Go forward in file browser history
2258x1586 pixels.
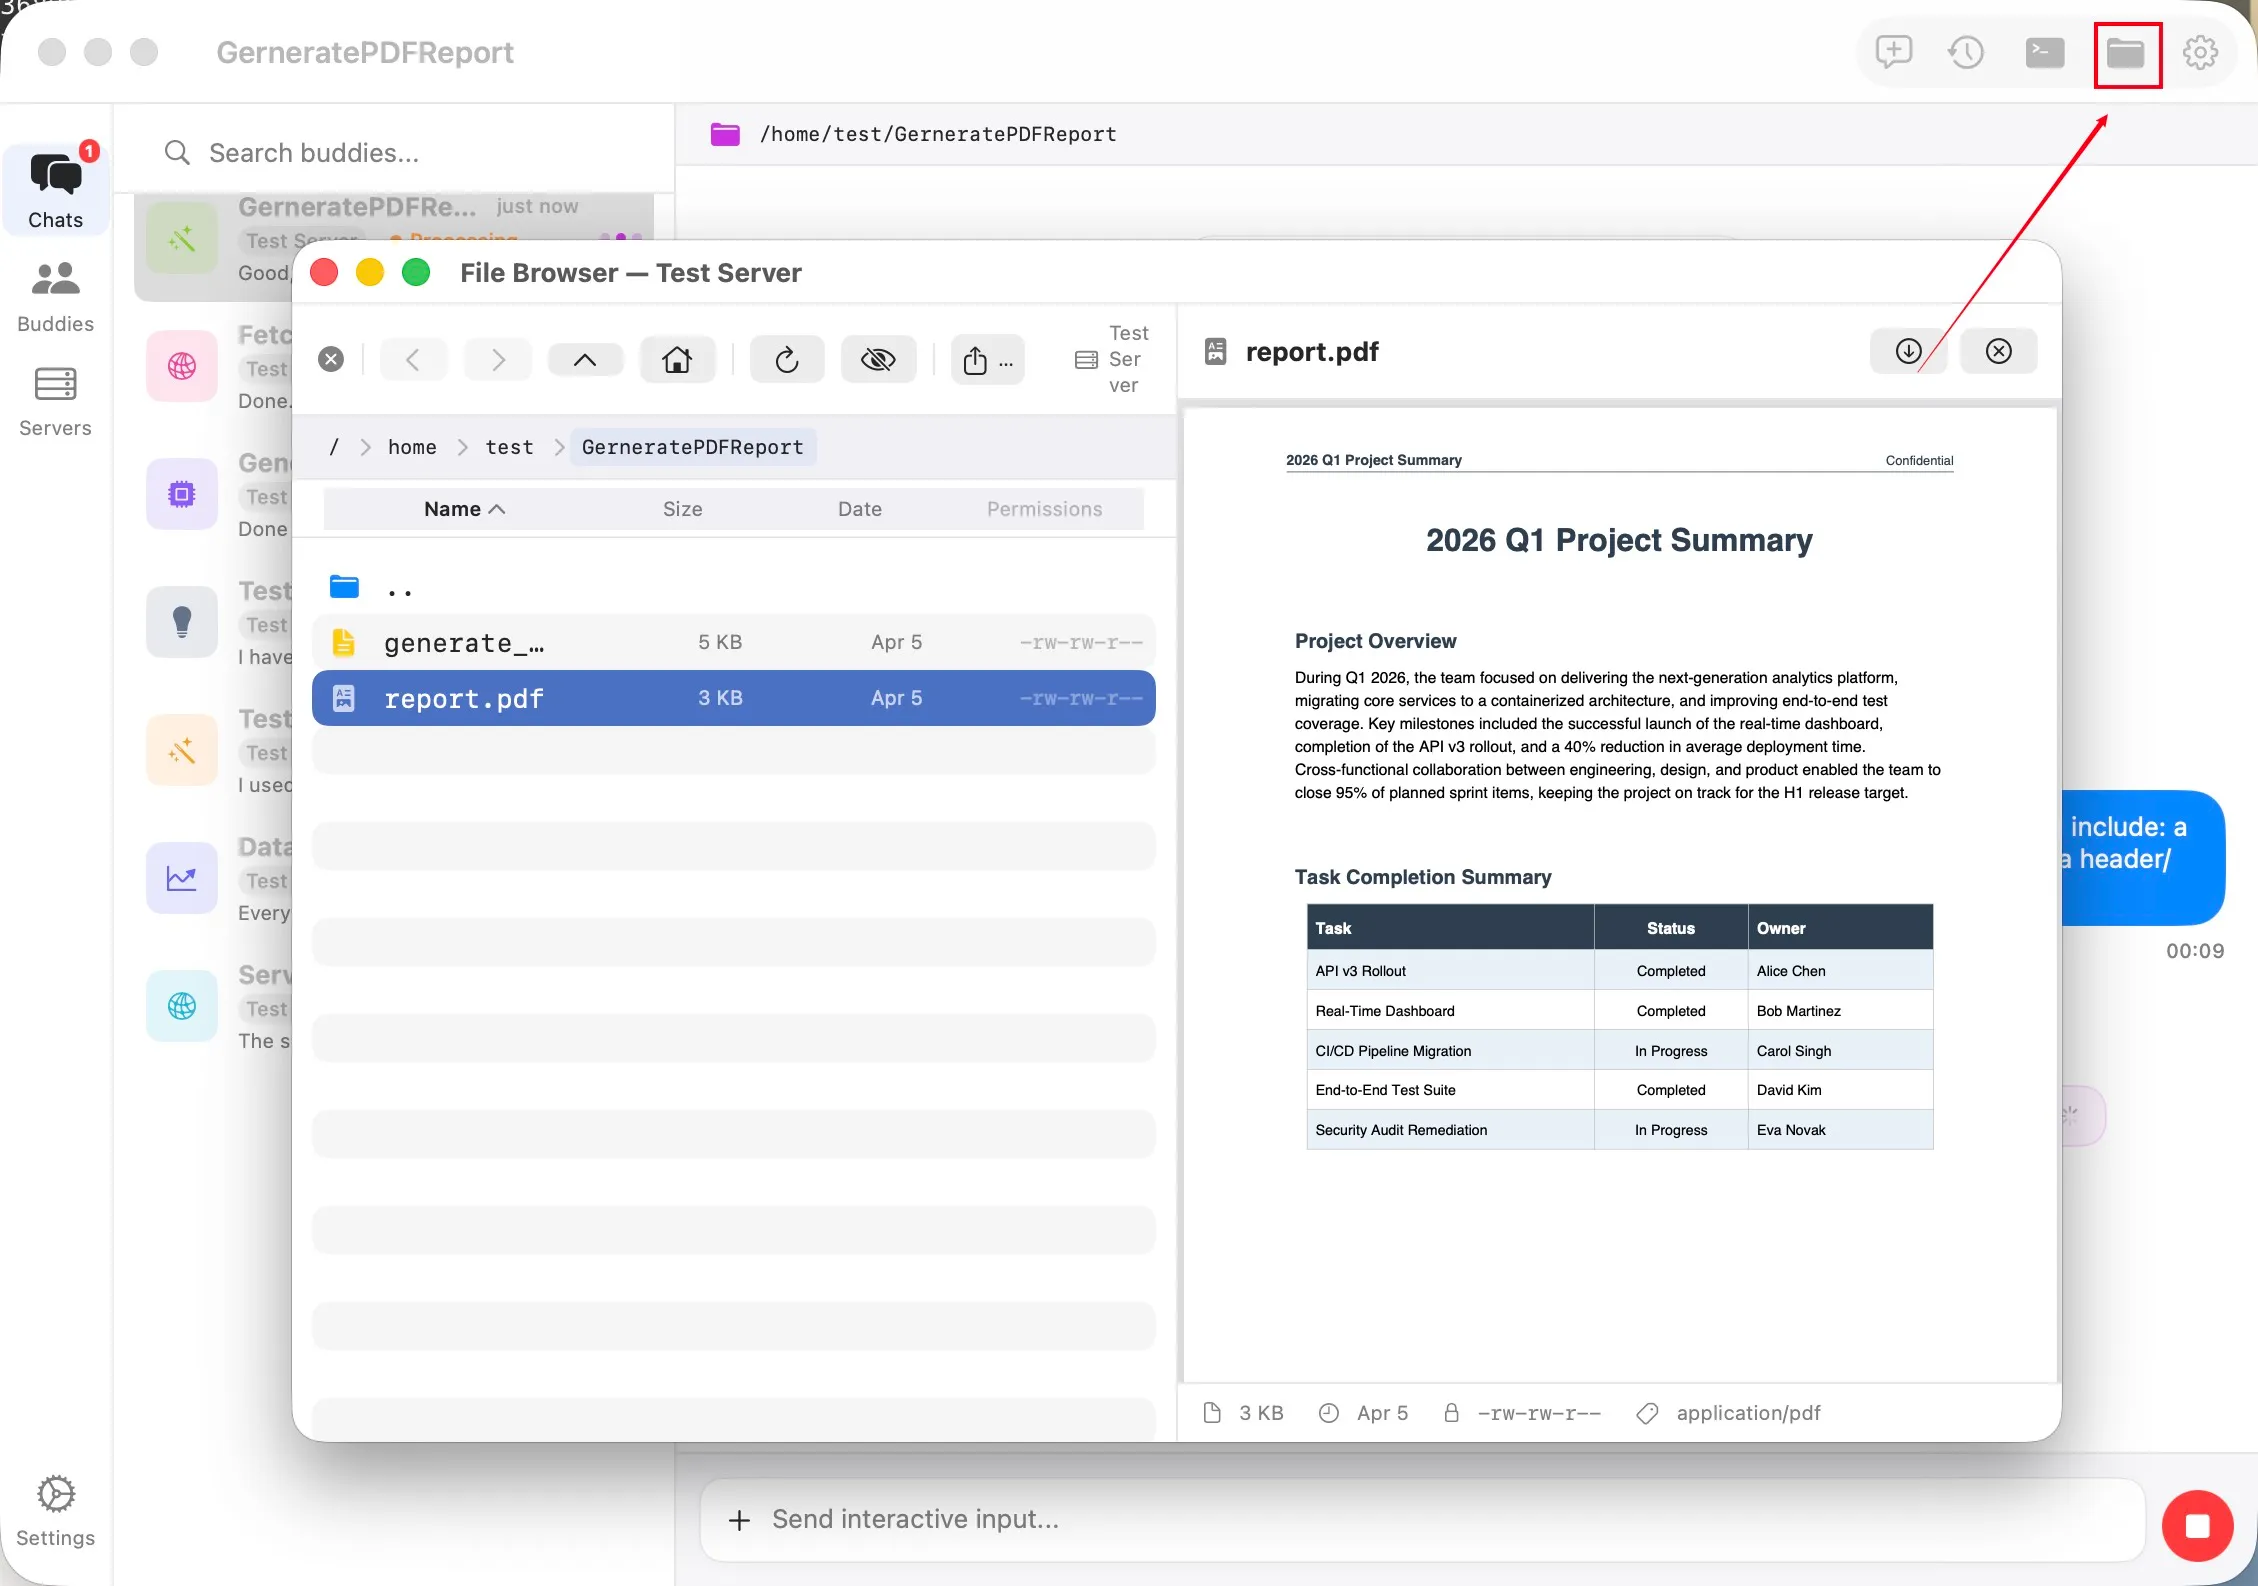point(499,359)
